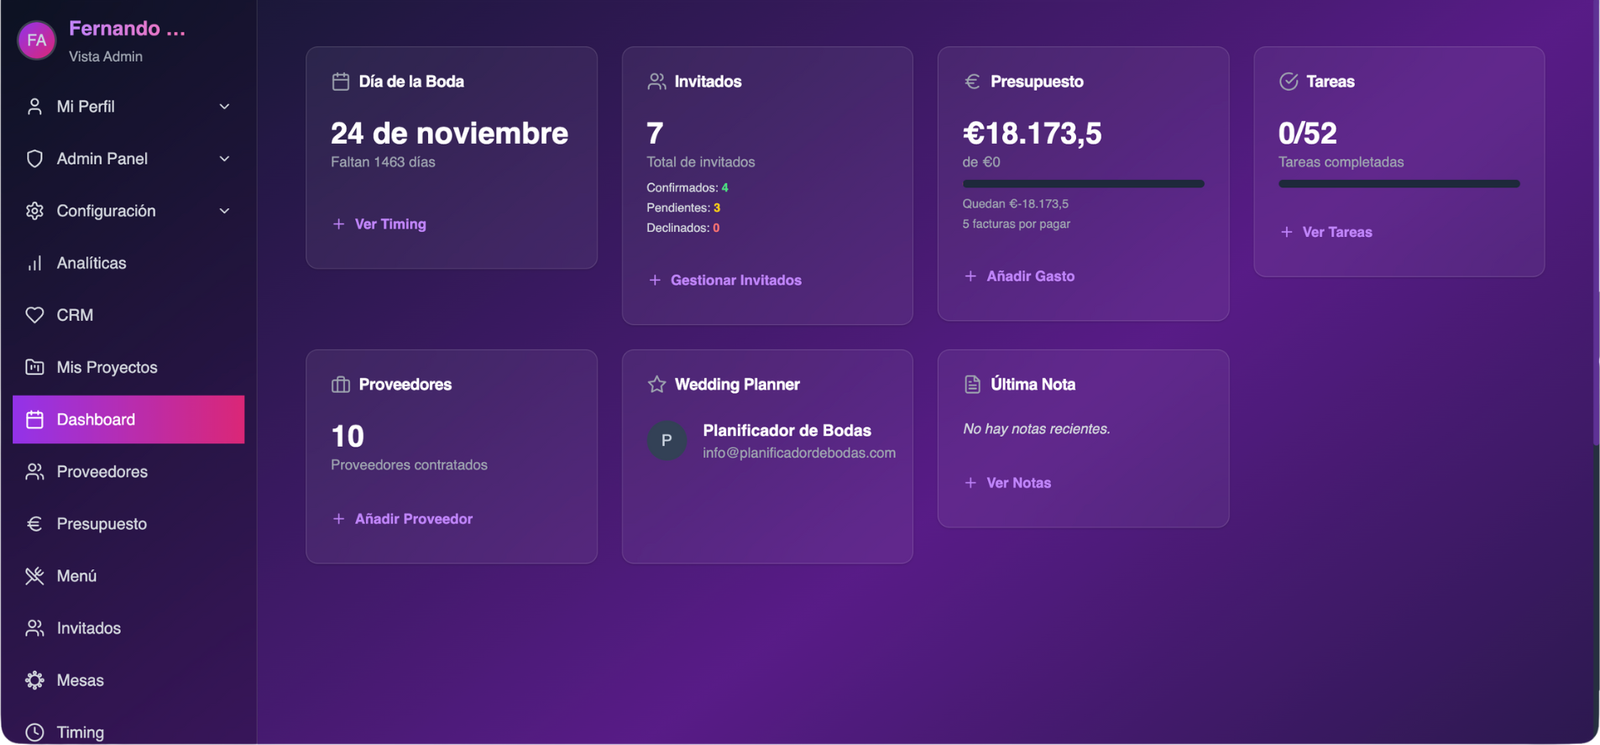Expand the Admin Panel submenu

tap(224, 159)
